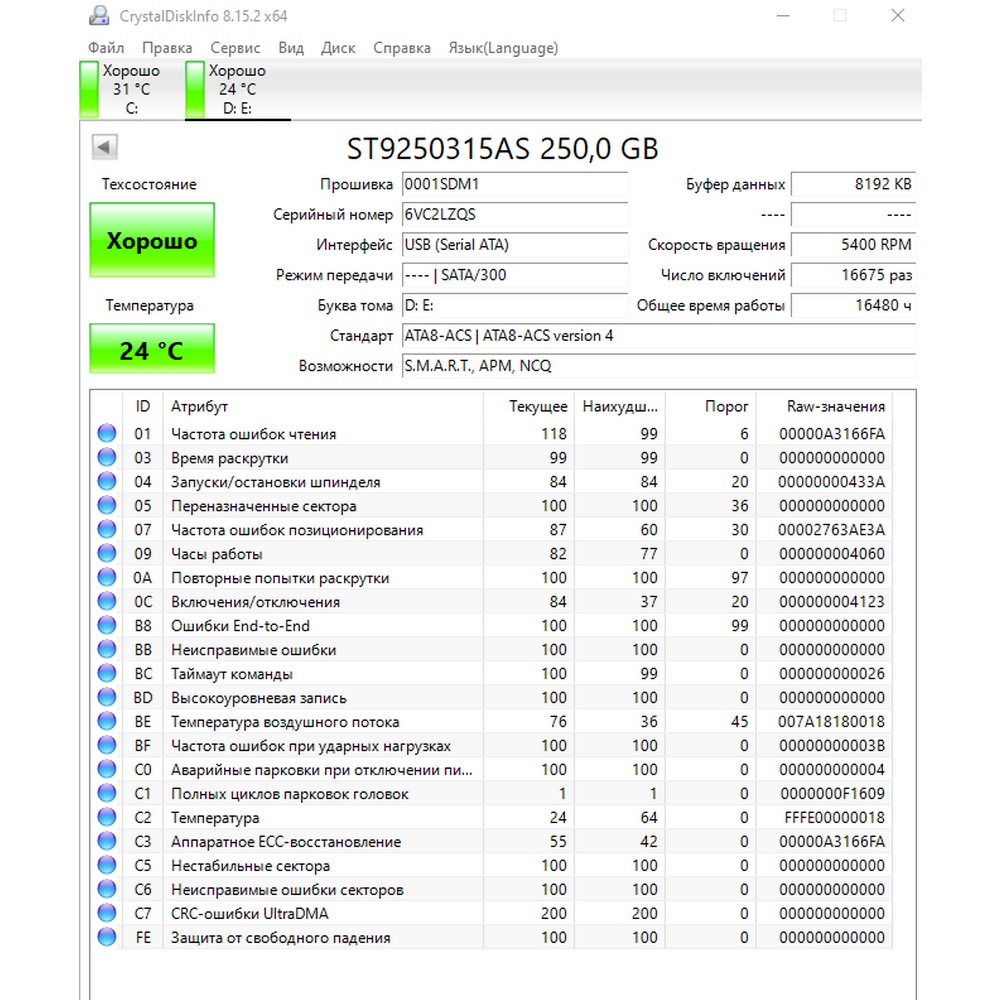Click the green Хорошо health status button
Screen dimensions: 1000x1000
coord(152,240)
